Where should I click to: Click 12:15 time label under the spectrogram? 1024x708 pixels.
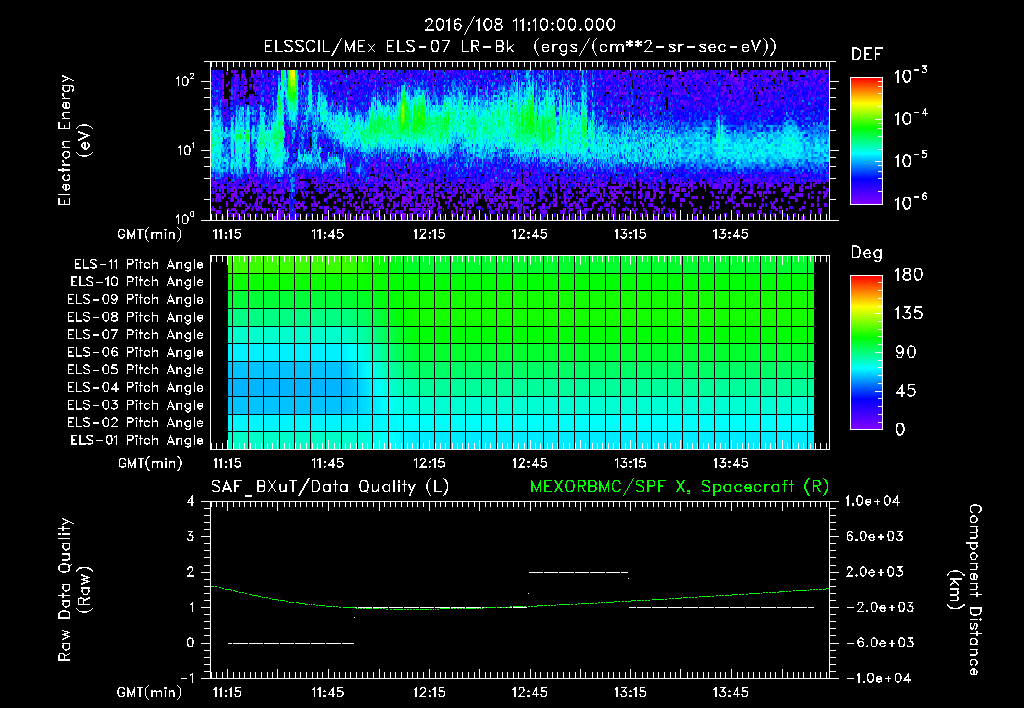(x=428, y=234)
